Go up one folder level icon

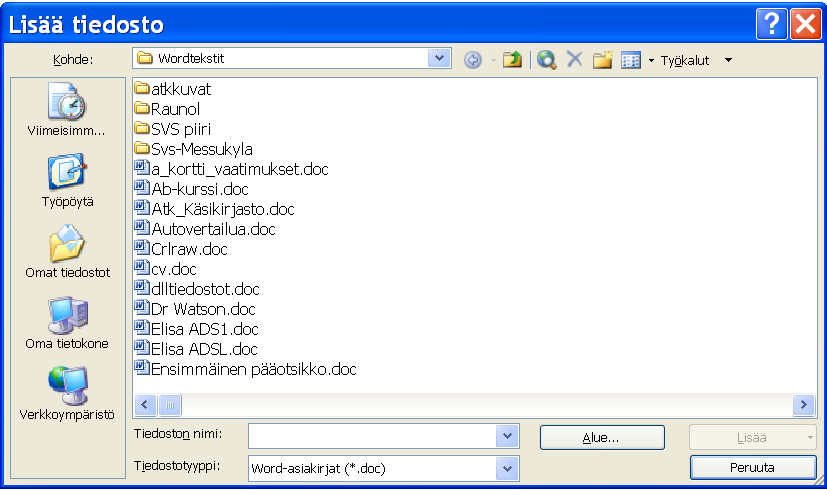[x=512, y=60]
